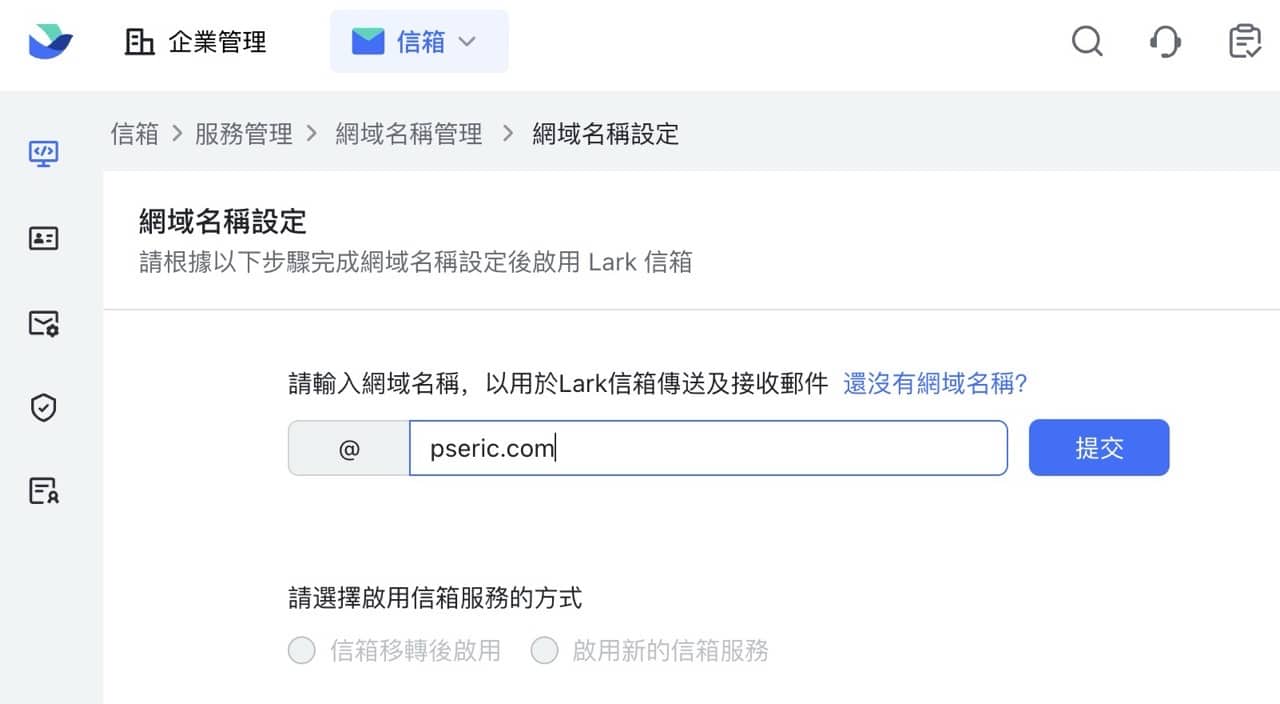
Task: Open the contact card sidebar icon
Action: point(43,238)
